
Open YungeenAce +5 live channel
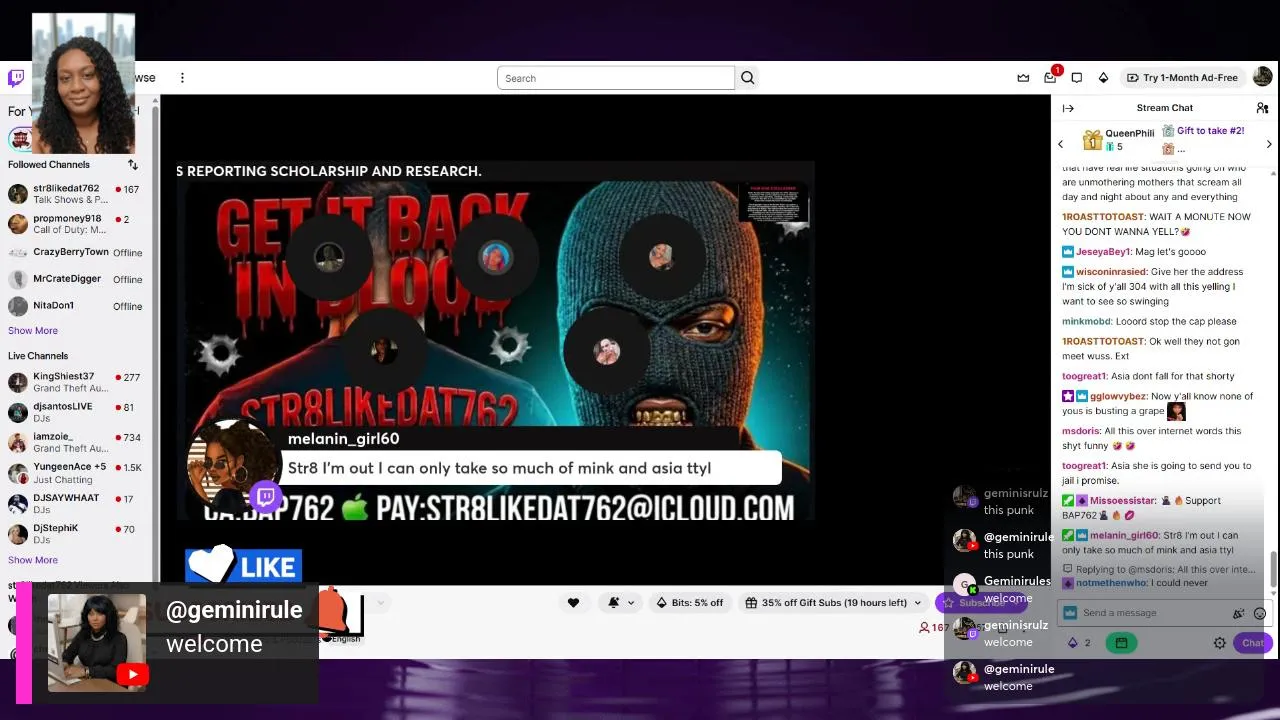click(x=76, y=473)
